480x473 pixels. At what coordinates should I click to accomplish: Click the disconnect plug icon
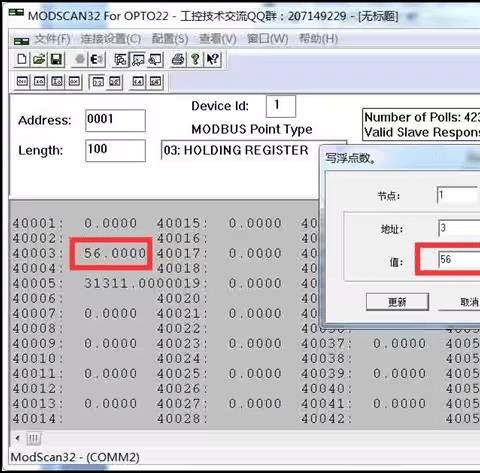pos(97,60)
